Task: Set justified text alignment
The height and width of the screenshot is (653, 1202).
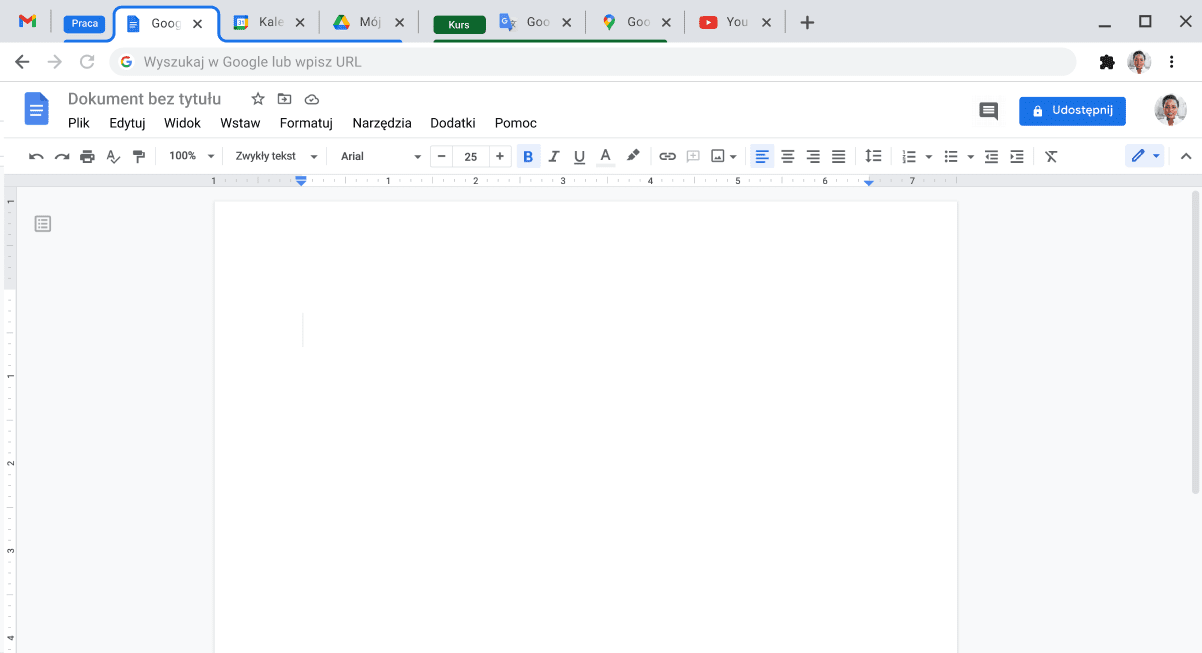Action: [x=839, y=156]
